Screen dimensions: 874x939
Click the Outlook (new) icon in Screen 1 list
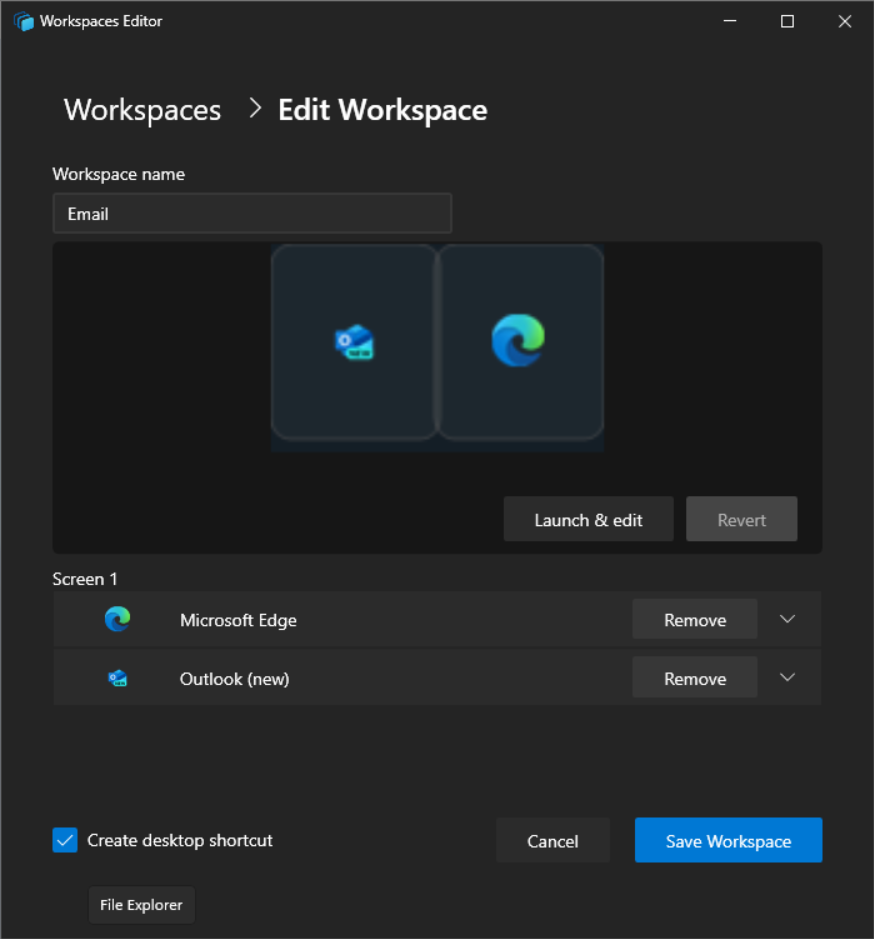point(117,678)
